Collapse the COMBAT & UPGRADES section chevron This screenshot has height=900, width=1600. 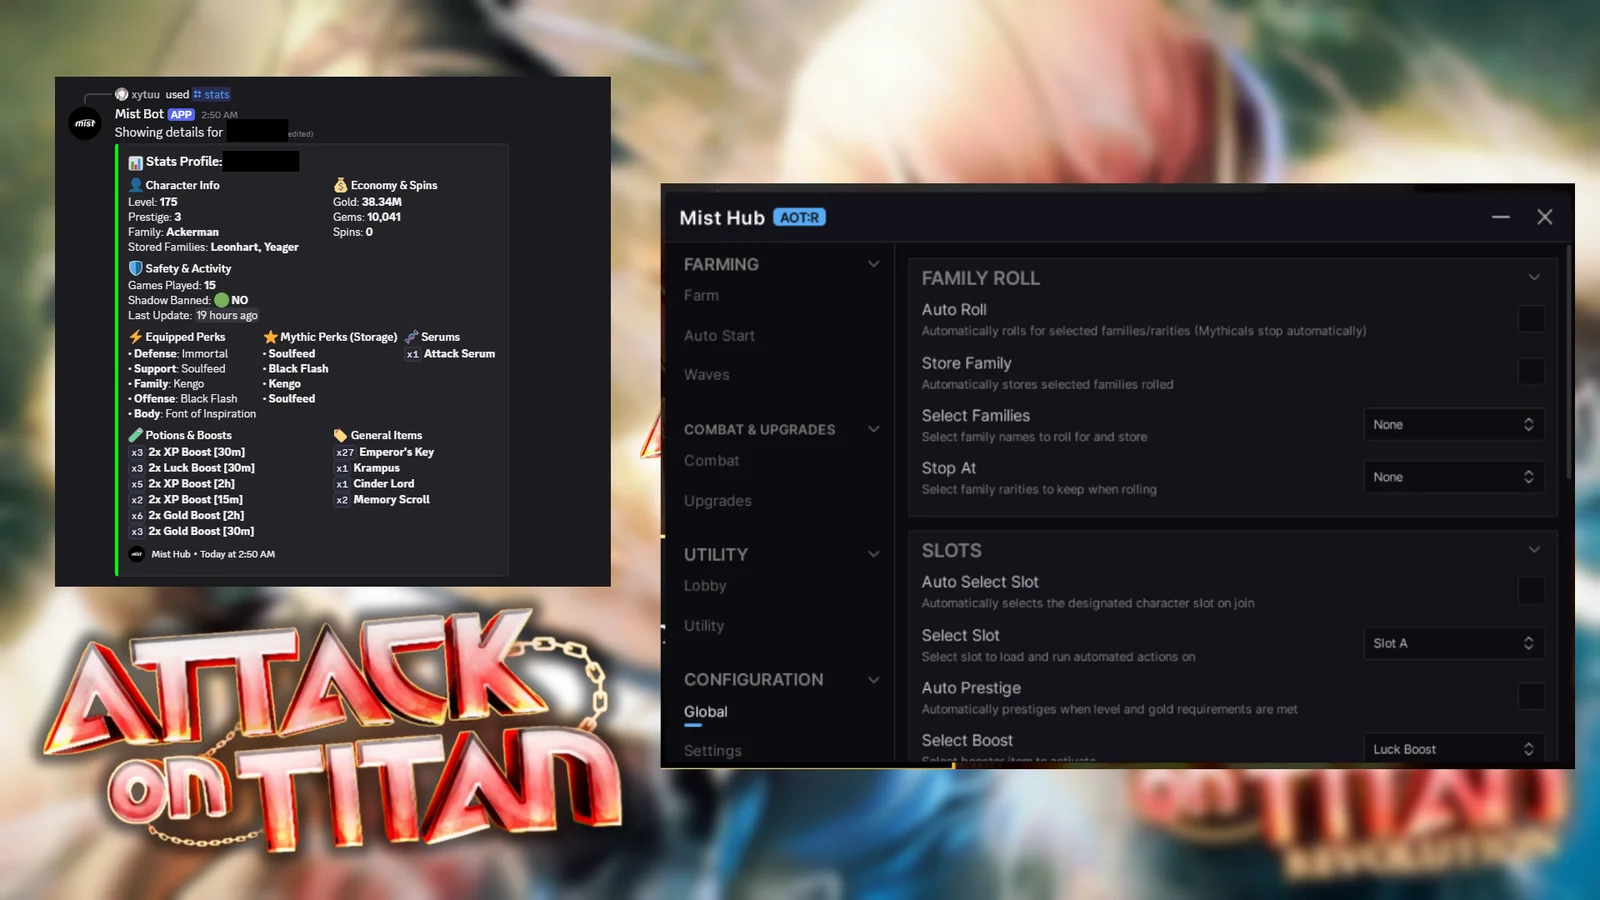pyautogui.click(x=873, y=429)
